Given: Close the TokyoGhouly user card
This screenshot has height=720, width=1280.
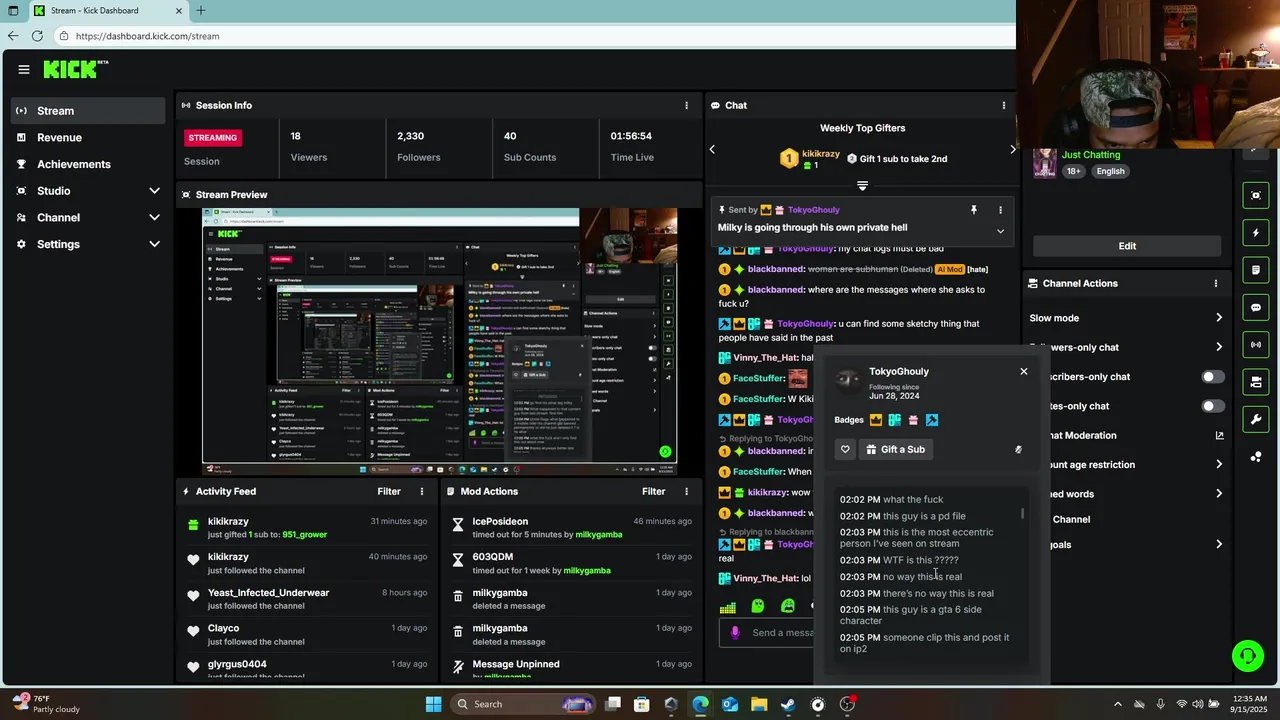Looking at the screenshot, I should (x=1023, y=371).
